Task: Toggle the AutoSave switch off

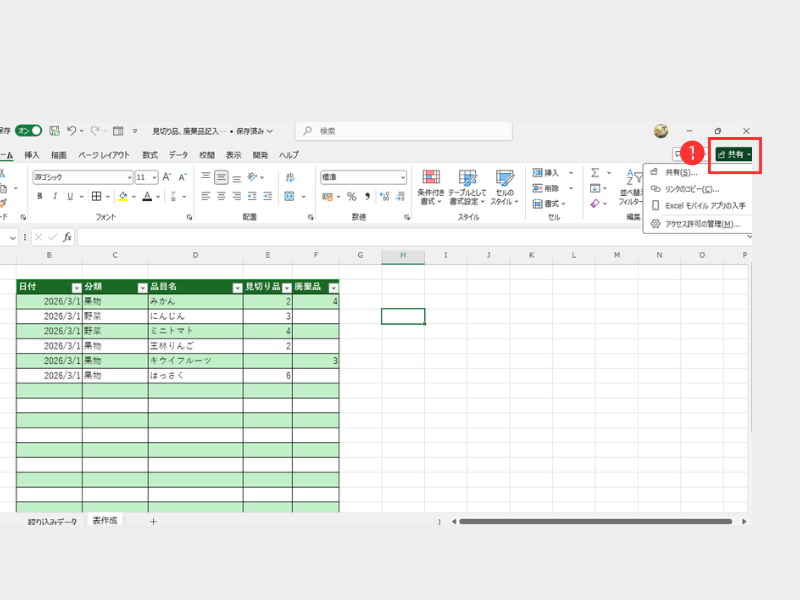Action: [28, 131]
